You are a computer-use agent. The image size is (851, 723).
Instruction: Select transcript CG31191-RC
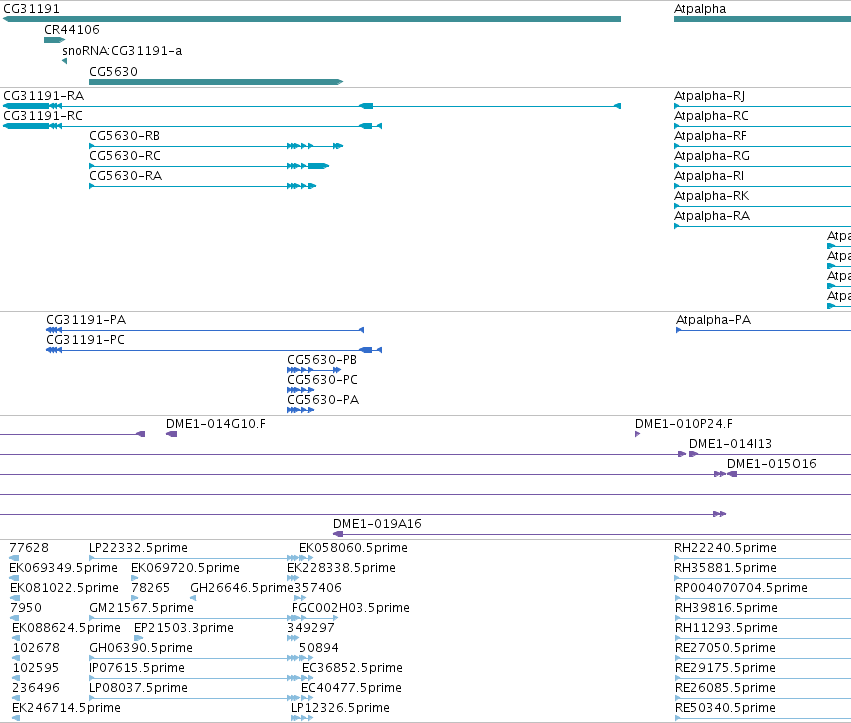click(192, 126)
